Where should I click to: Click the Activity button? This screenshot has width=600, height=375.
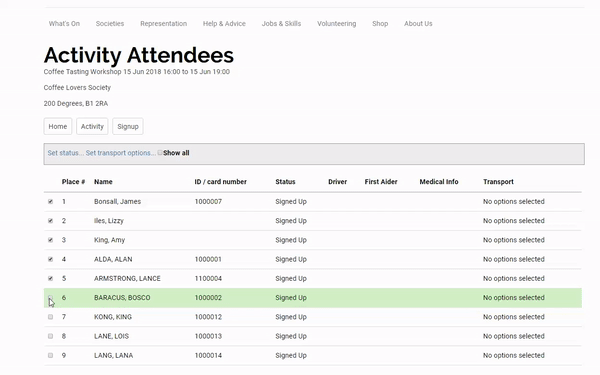[x=92, y=126]
